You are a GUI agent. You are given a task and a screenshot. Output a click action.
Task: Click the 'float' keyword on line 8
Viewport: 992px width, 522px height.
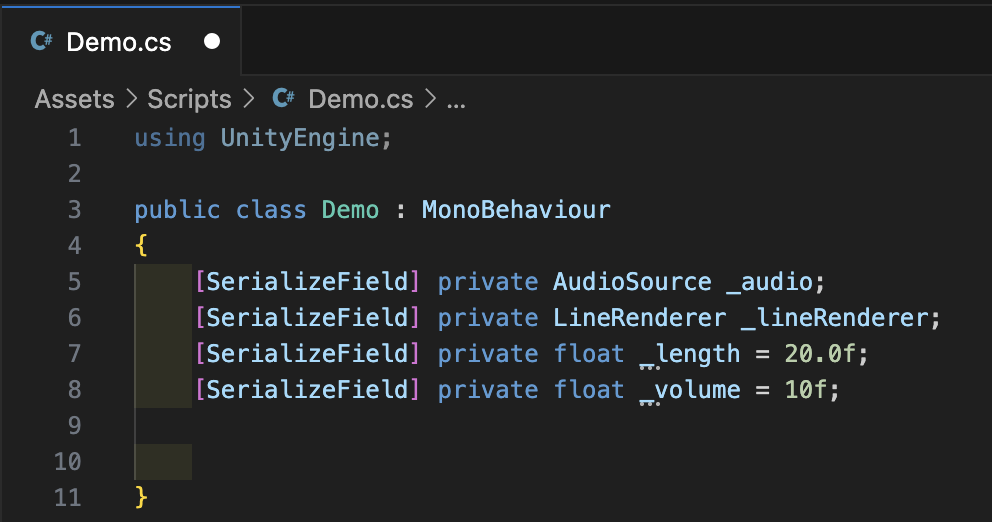point(589,390)
